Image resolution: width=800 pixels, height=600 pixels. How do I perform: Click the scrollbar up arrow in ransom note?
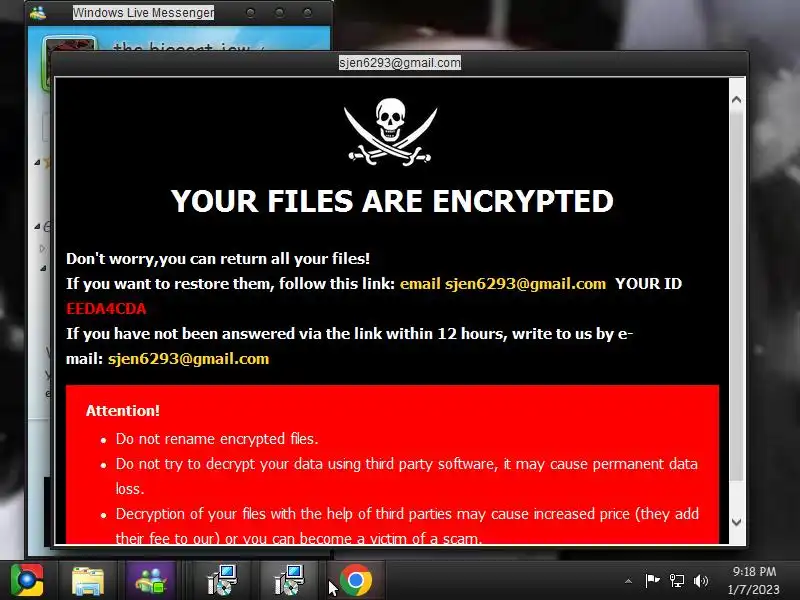pyautogui.click(x=736, y=100)
